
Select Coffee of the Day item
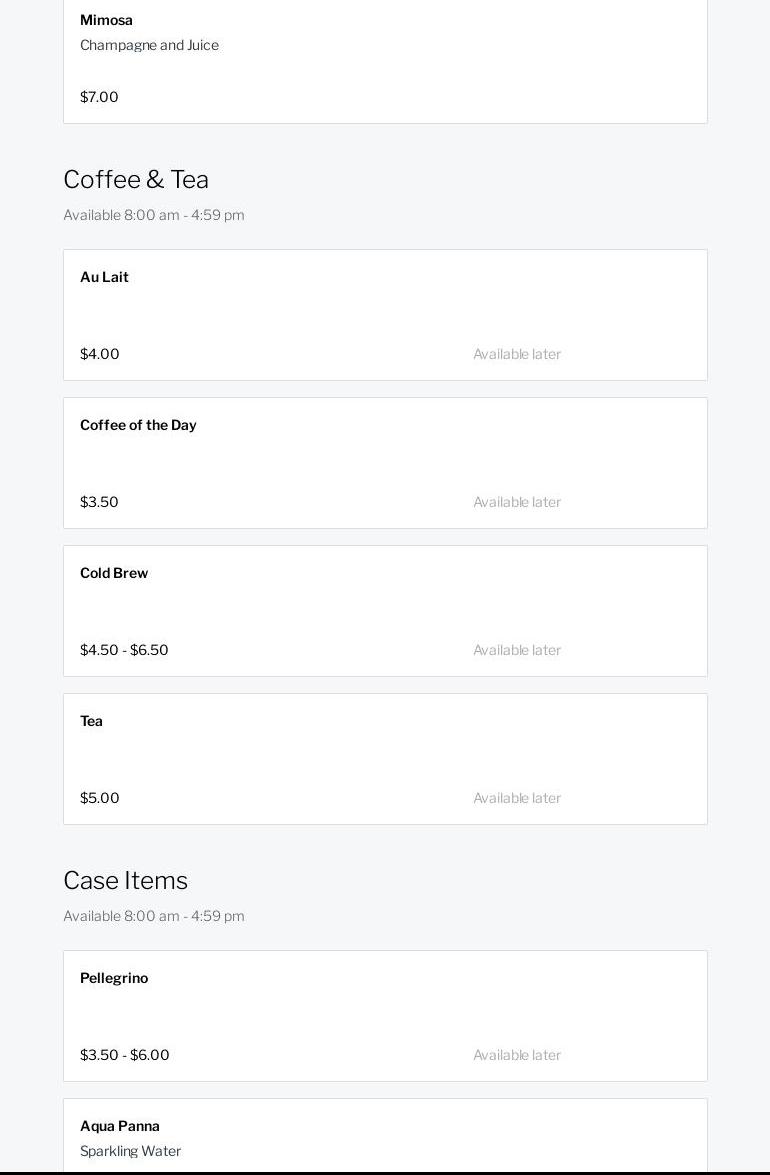click(x=138, y=425)
